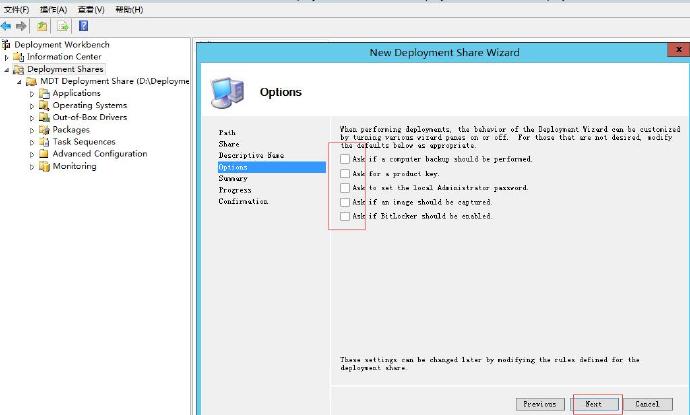Image resolution: width=690 pixels, height=415 pixels.
Task: Open the Help toolbar icon
Action: pyautogui.click(x=83, y=26)
